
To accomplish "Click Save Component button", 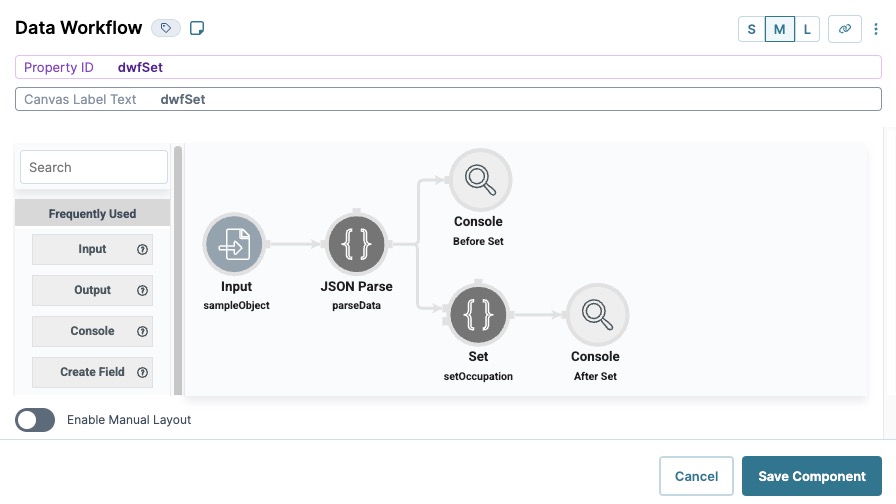I will click(811, 476).
